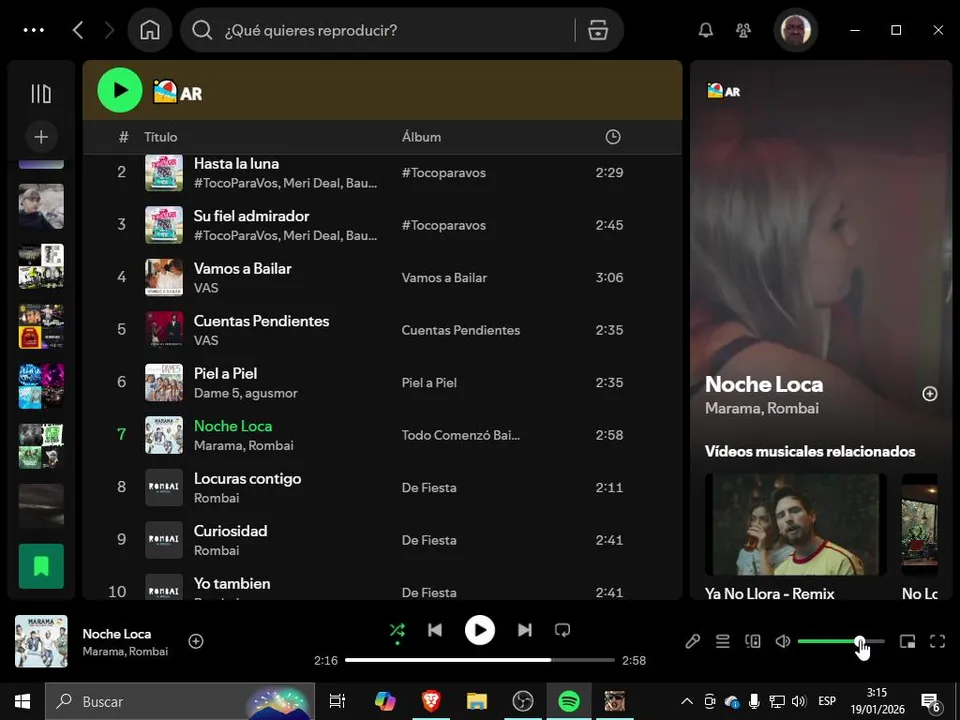Screen dimensions: 960x720
Task: Sort by Título column header
Action: (160, 137)
